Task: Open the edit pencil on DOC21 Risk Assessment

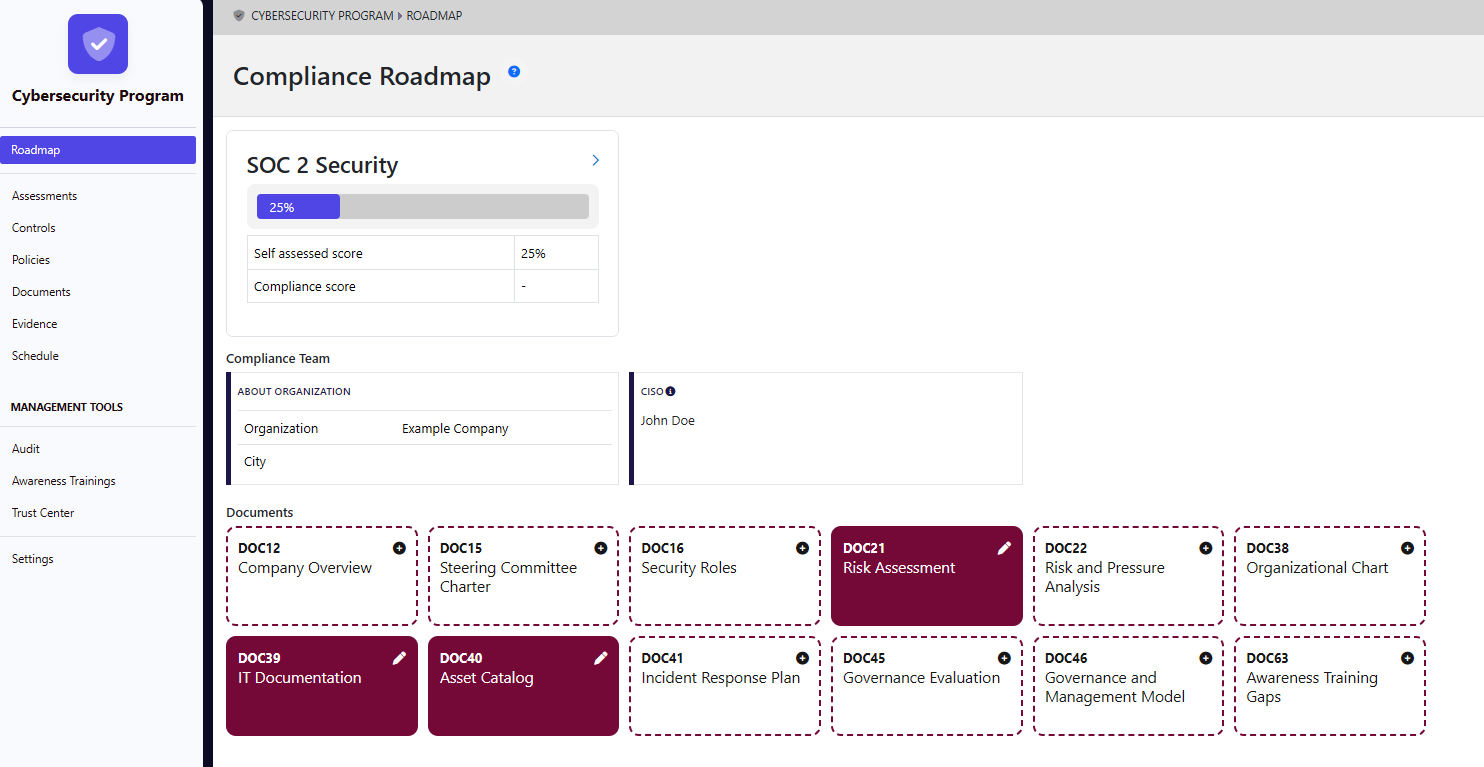Action: pyautogui.click(x=1004, y=548)
